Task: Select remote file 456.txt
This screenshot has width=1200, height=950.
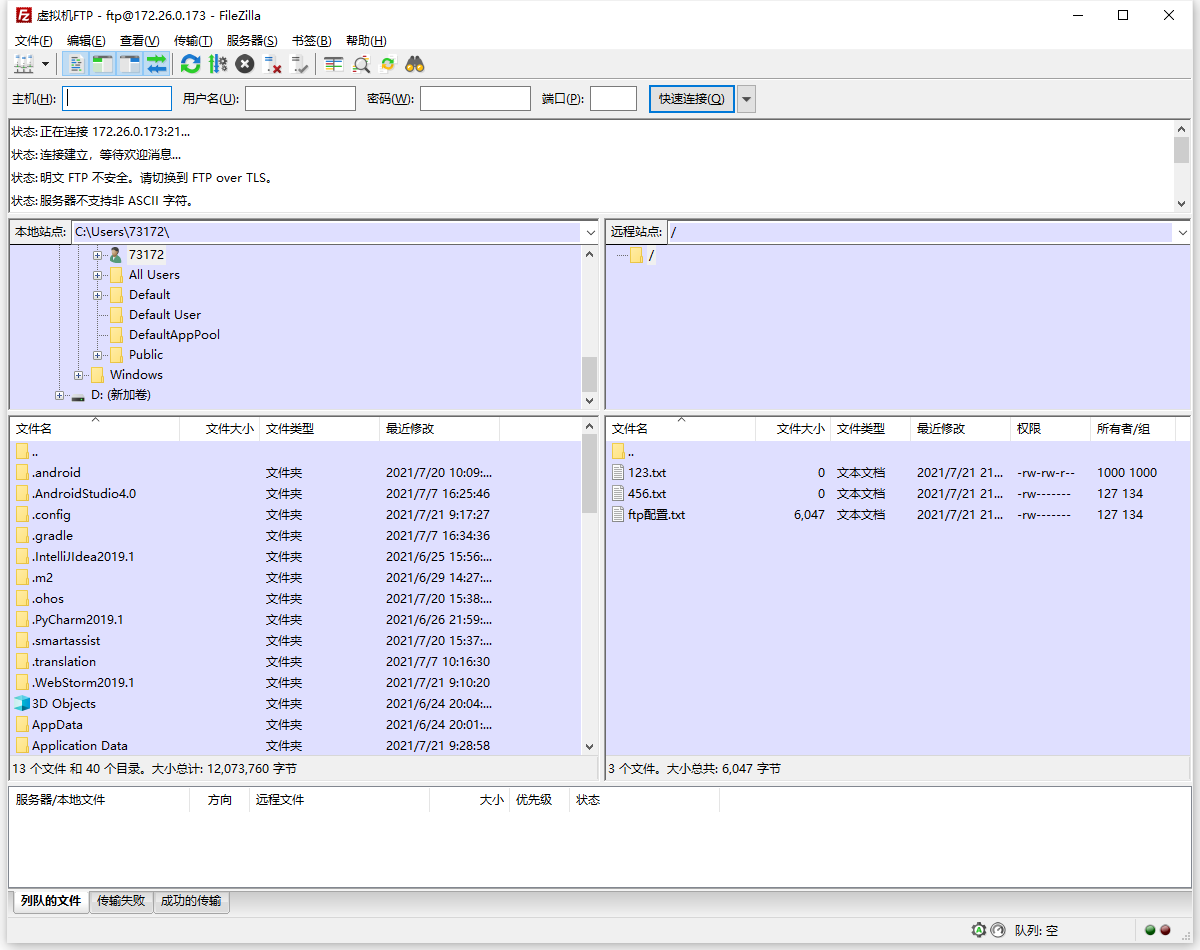Action: (x=647, y=493)
